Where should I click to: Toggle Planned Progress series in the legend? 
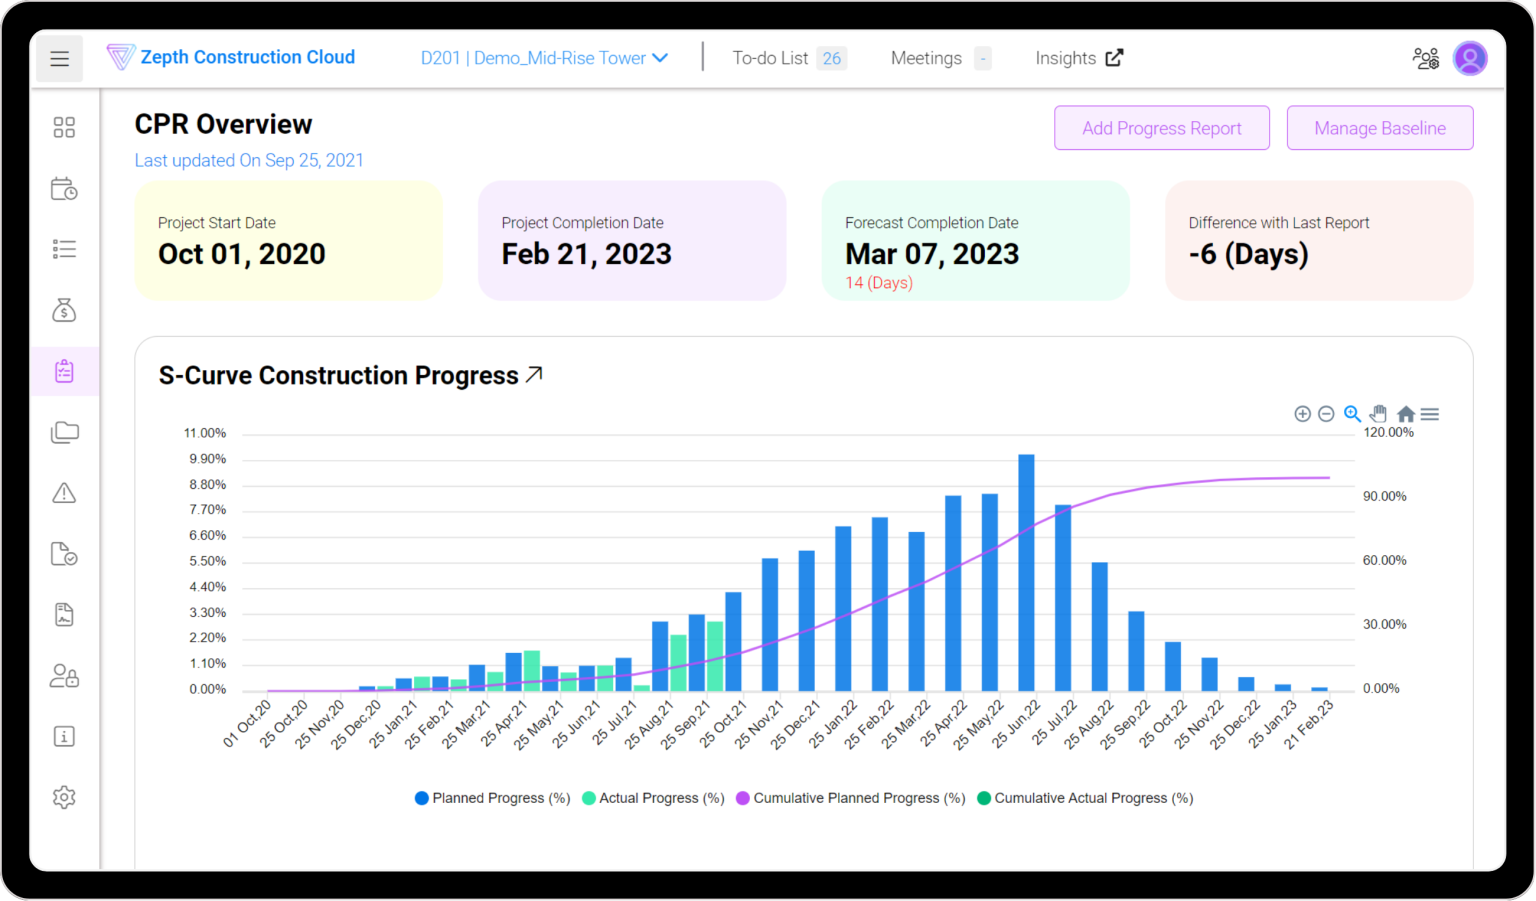(491, 798)
